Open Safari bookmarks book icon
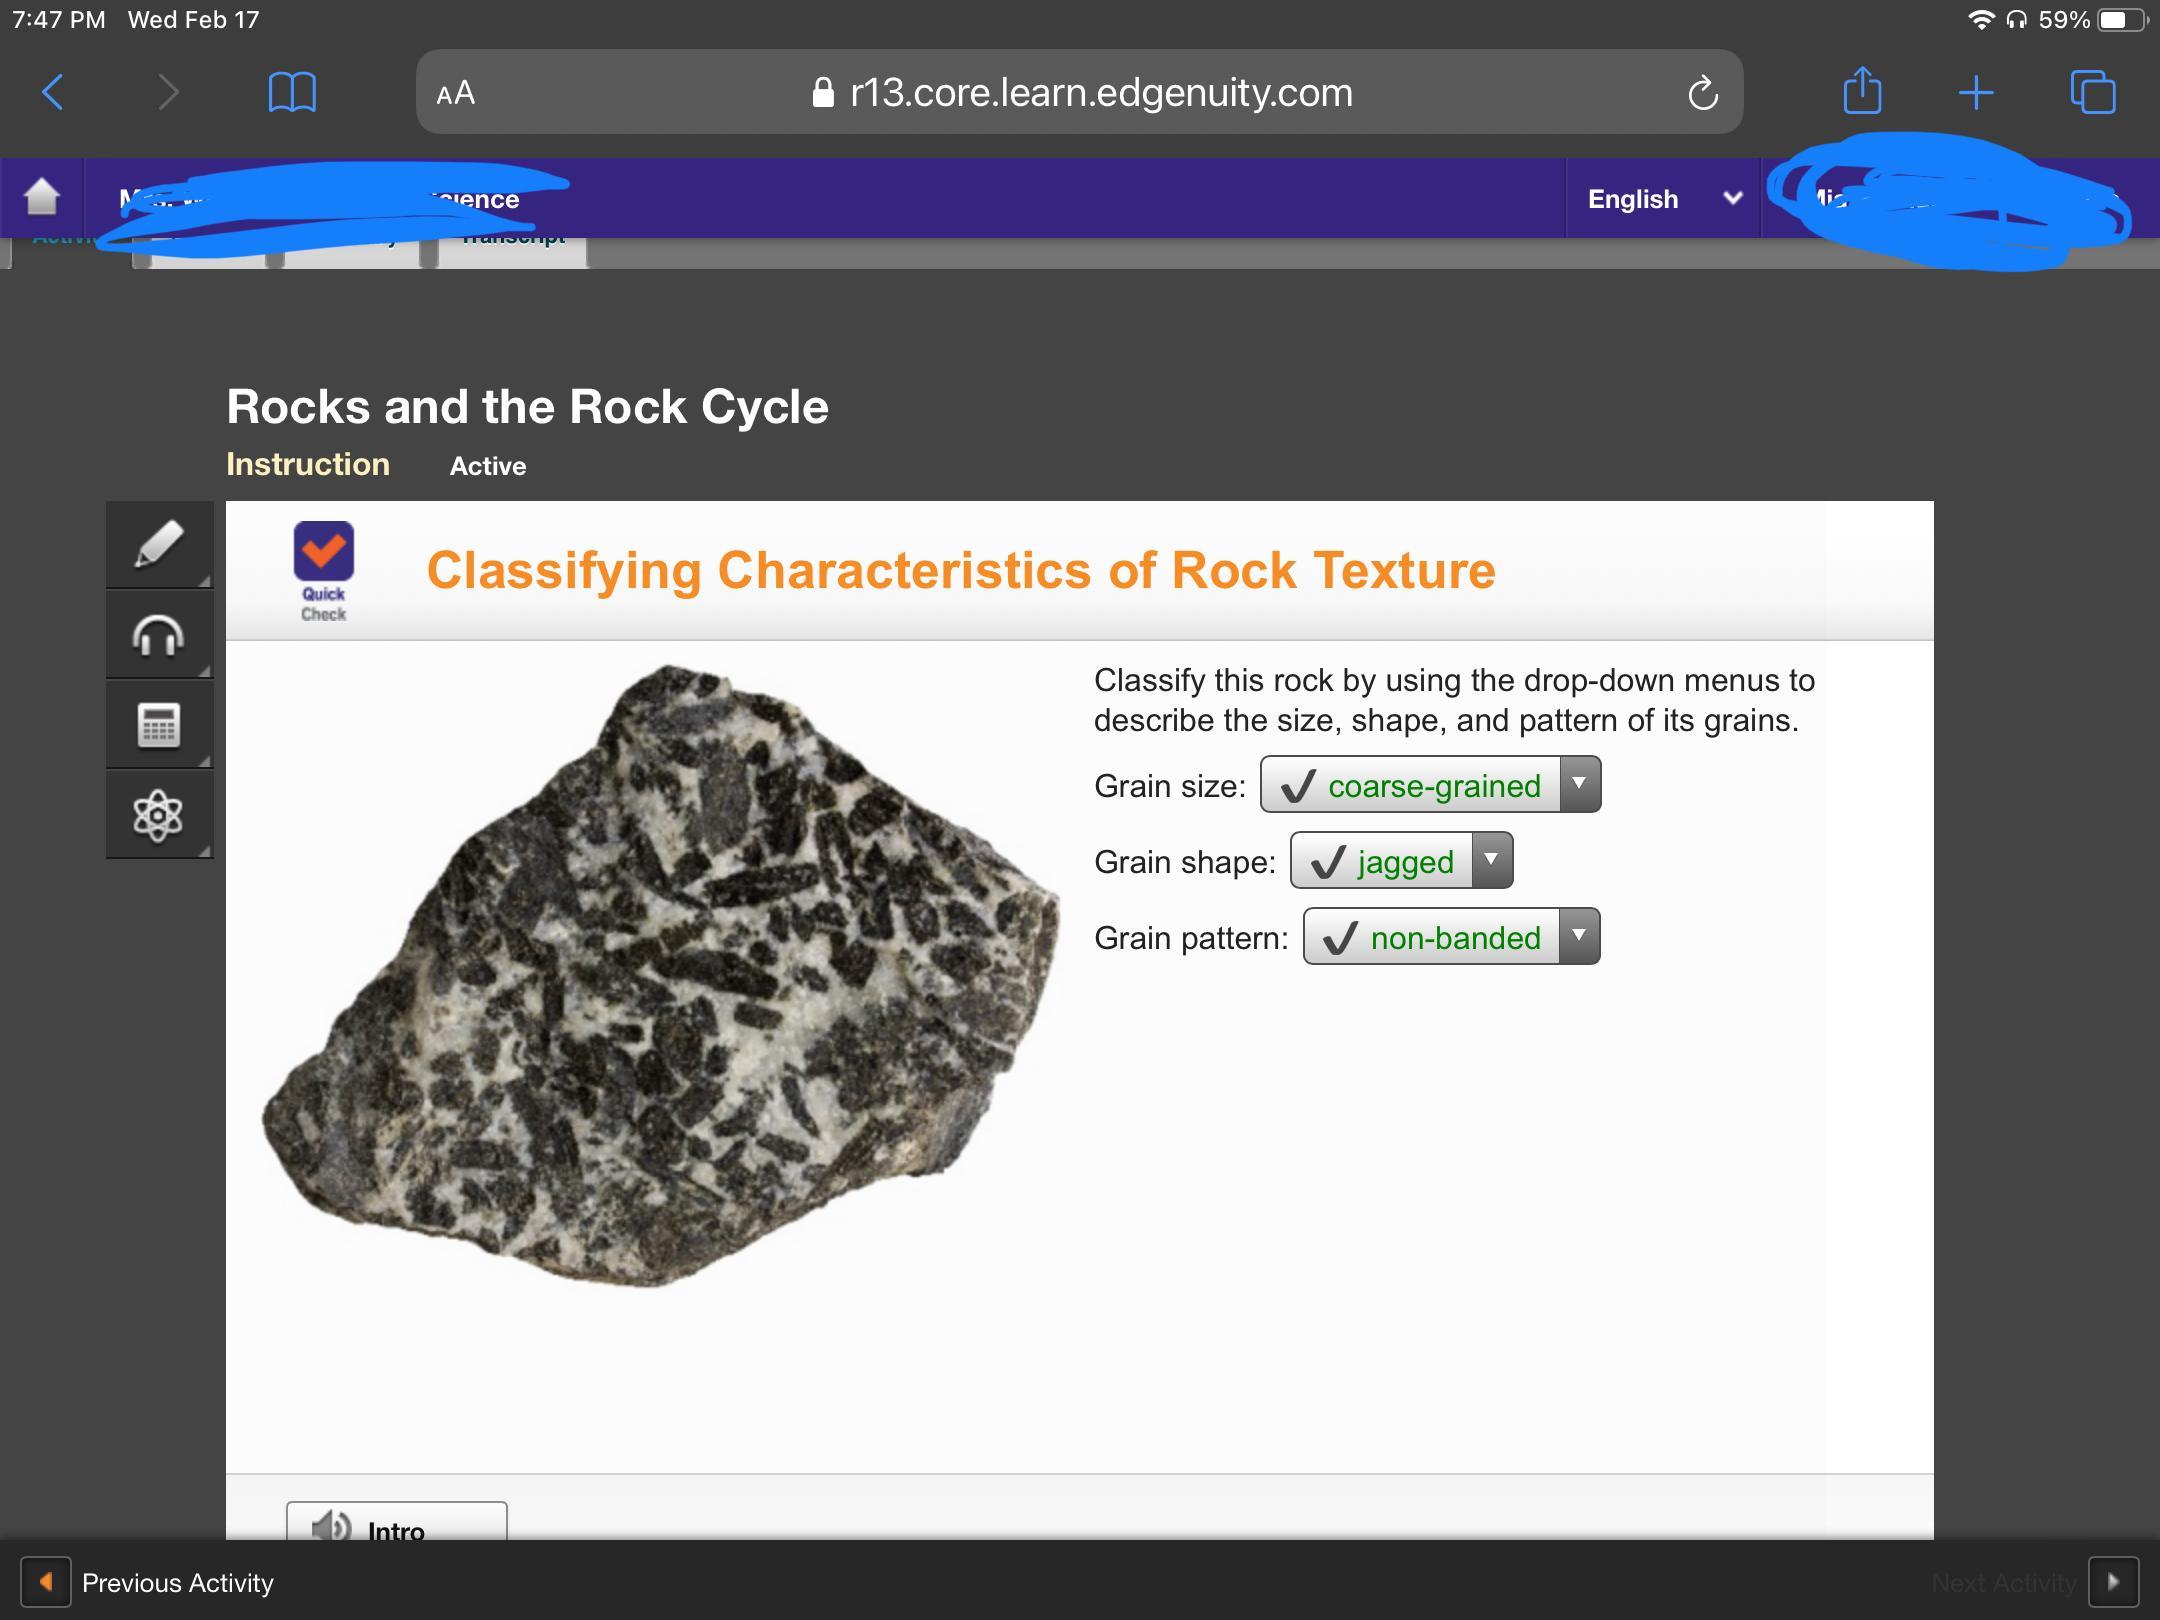This screenshot has width=2160, height=1620. click(292, 92)
